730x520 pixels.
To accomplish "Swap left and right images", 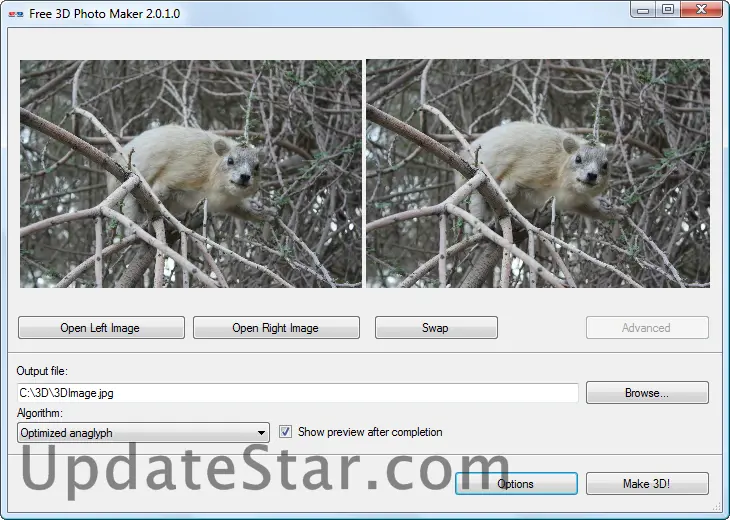I will point(436,328).
